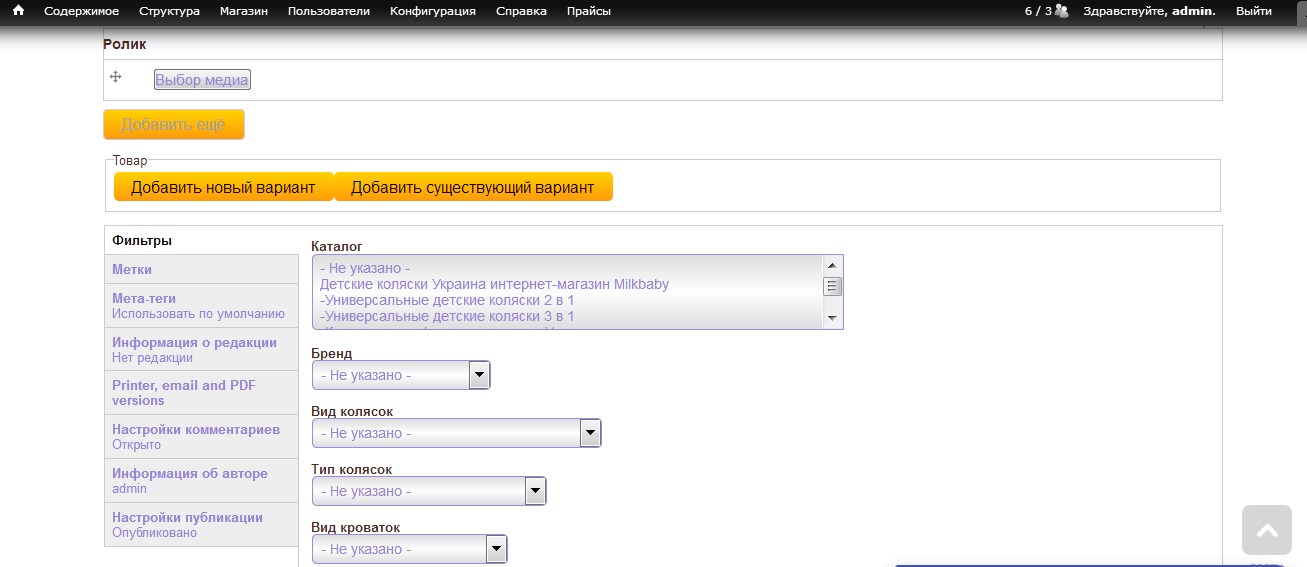Click Каталог list scrollbar up arrow
The height and width of the screenshot is (567, 1307).
(832, 265)
